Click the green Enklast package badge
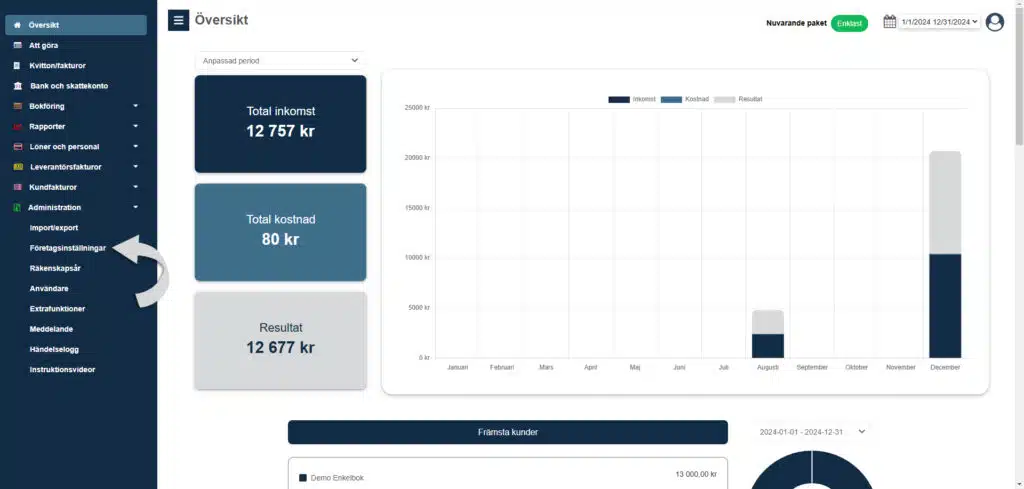Viewport: 1024px width, 489px height. [850, 23]
